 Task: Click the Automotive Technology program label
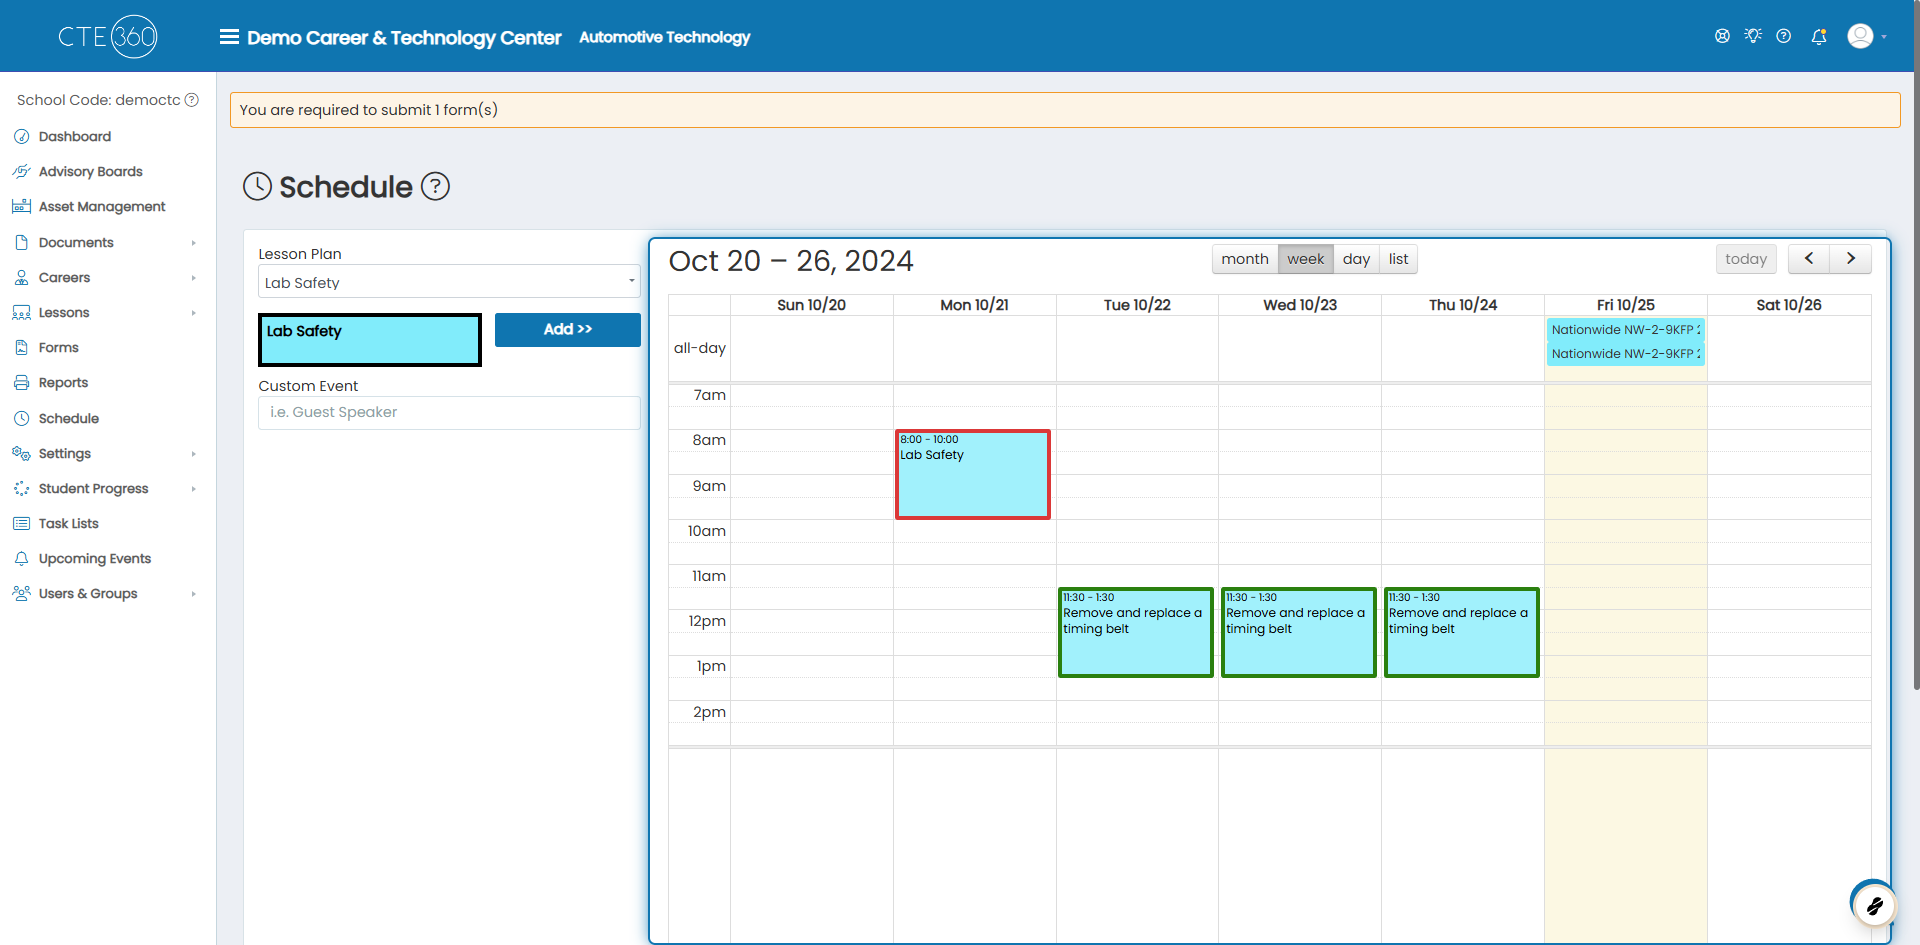coord(665,37)
